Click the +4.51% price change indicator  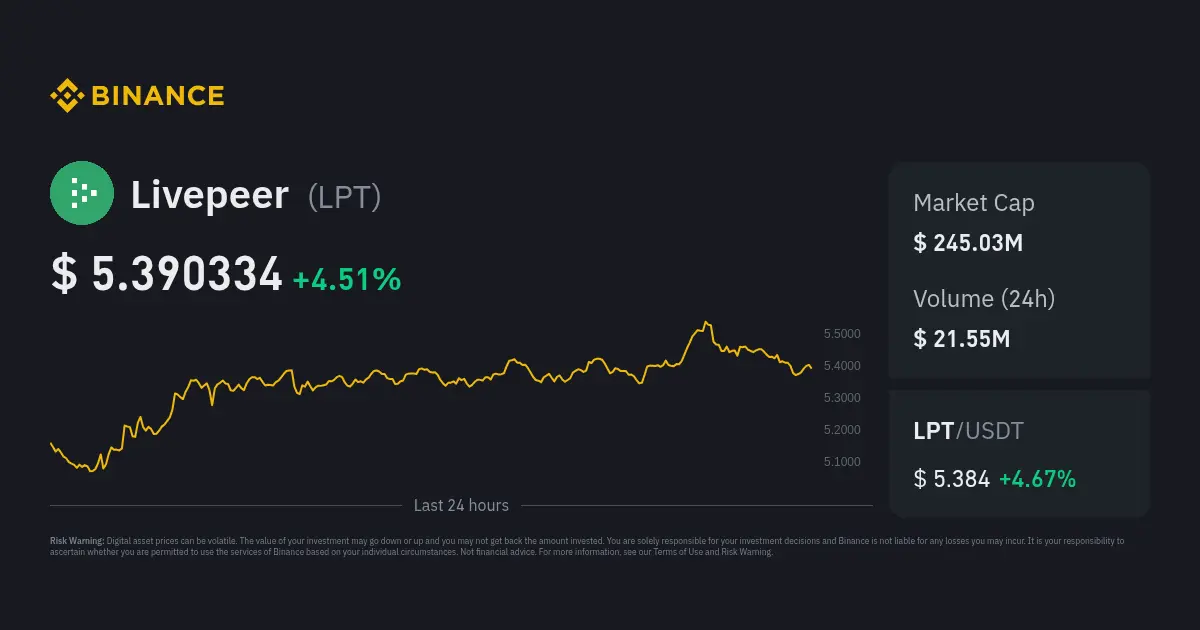click(x=347, y=280)
